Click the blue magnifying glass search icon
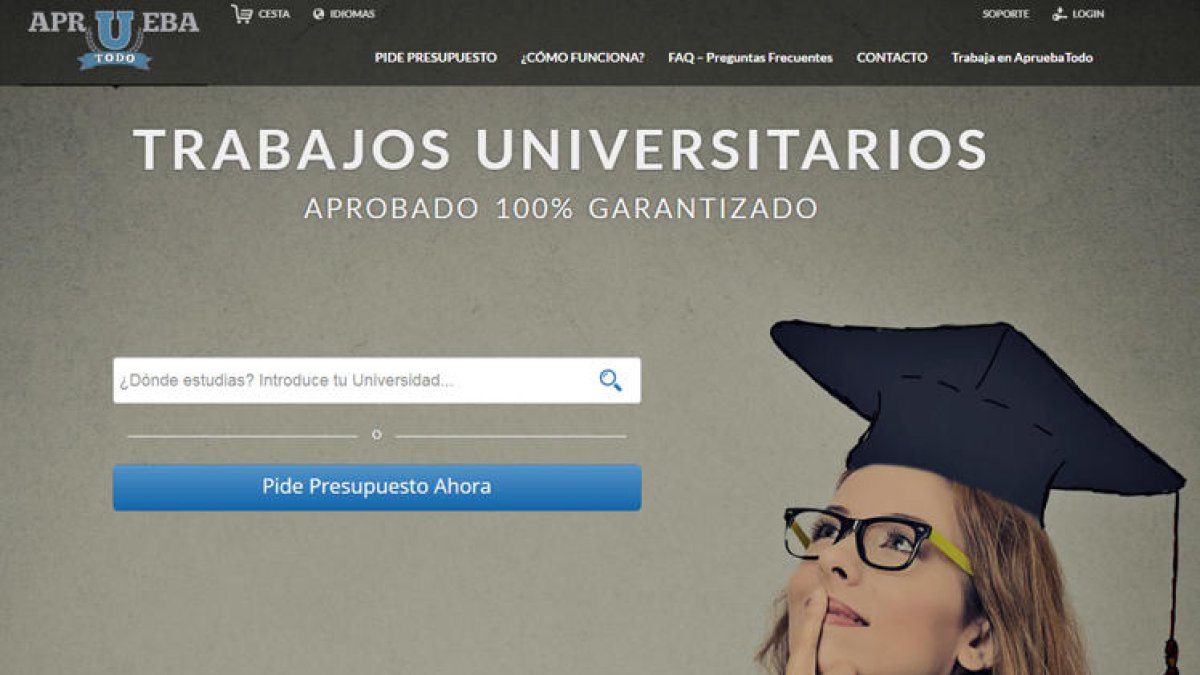Viewport: 1200px width, 675px height. tap(610, 380)
